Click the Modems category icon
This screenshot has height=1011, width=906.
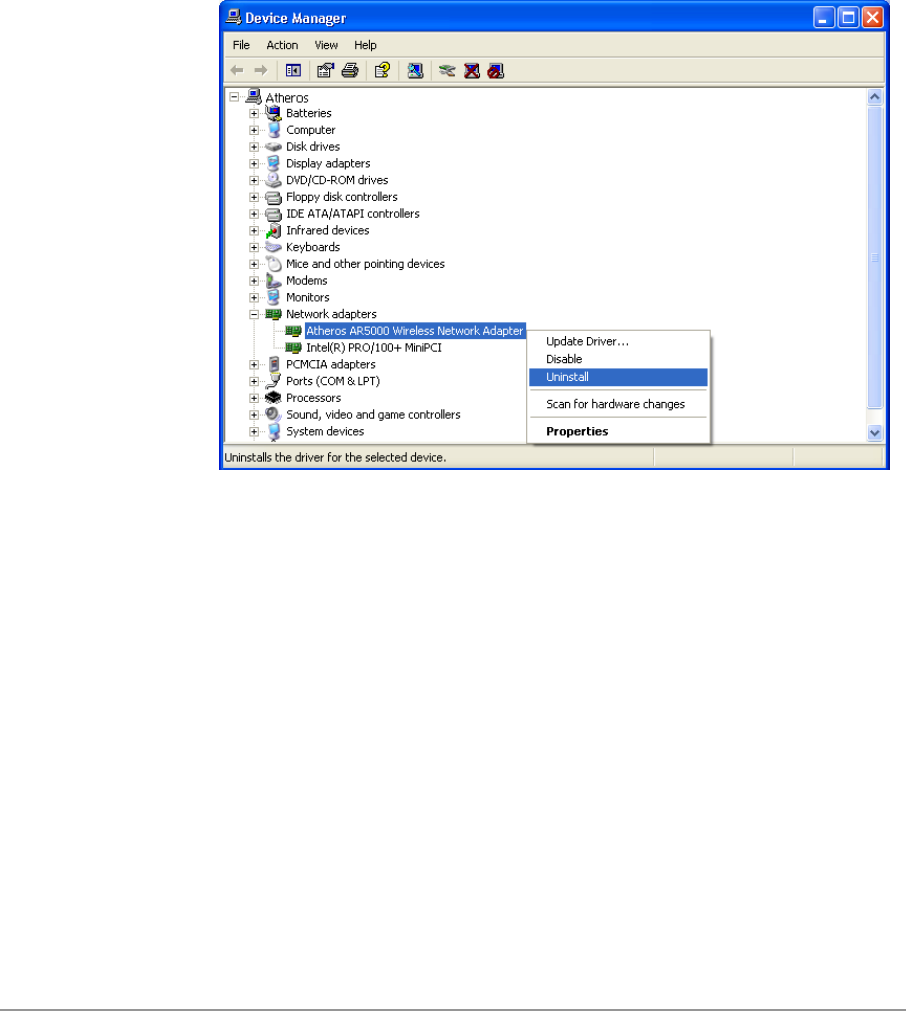(x=273, y=280)
